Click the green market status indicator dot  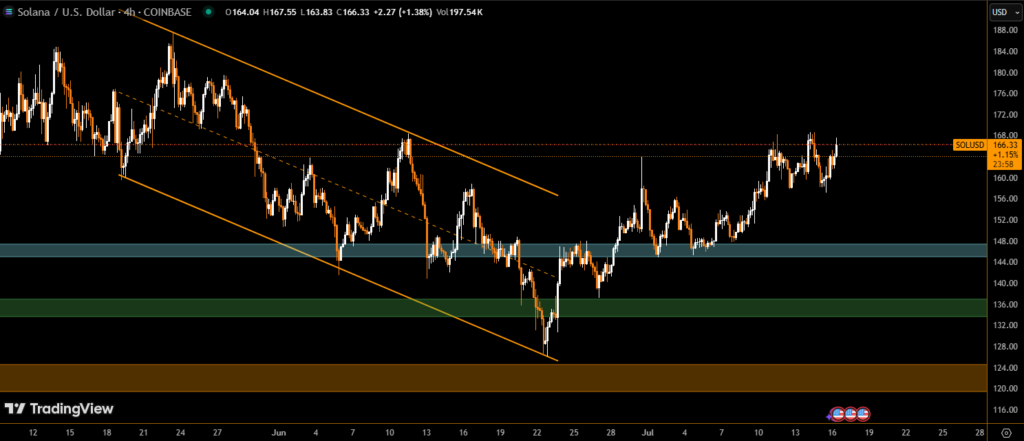pyautogui.click(x=207, y=12)
